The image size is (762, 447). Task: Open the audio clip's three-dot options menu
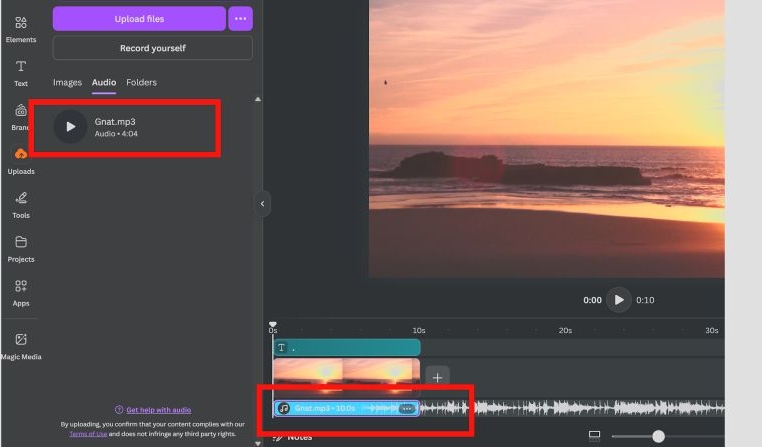click(x=407, y=409)
